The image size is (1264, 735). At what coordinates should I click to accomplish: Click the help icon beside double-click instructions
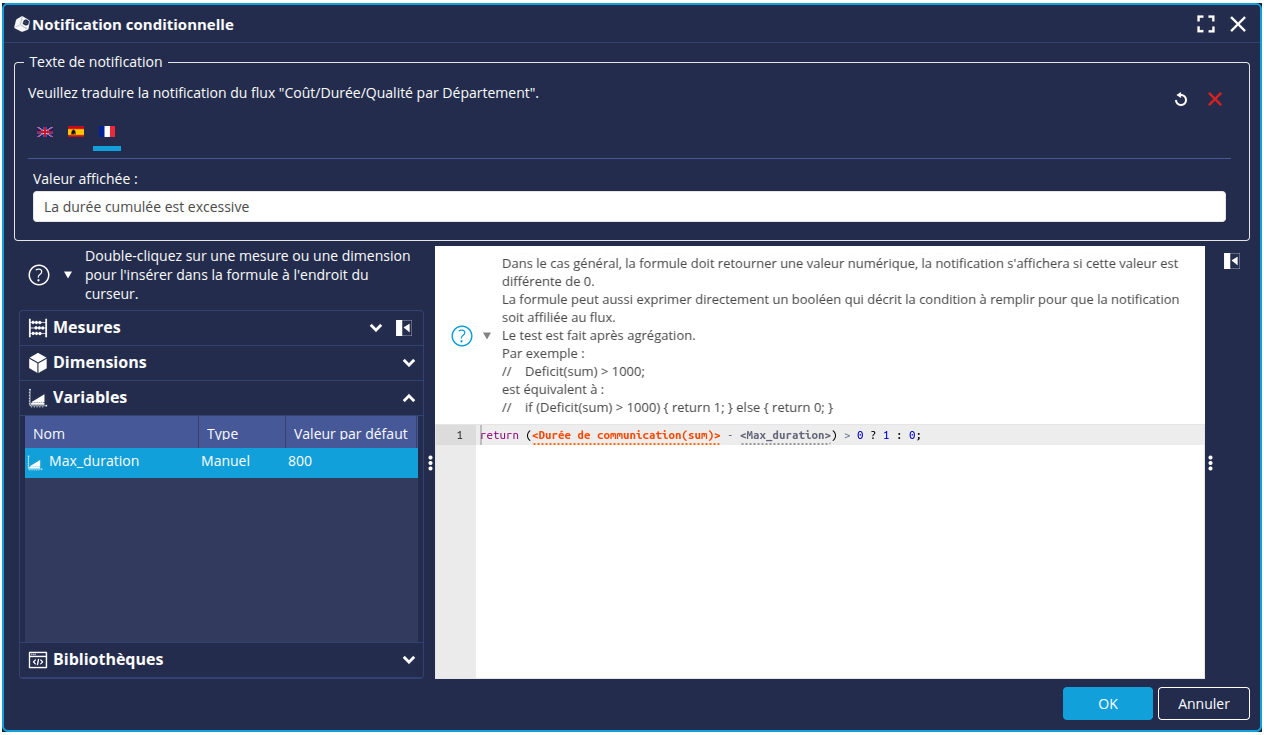39,276
